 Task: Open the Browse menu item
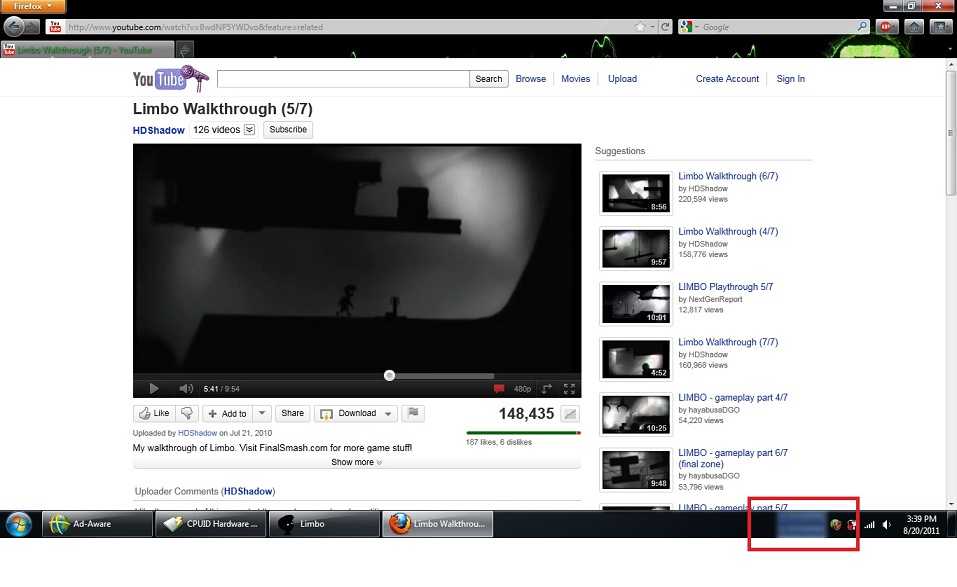(x=530, y=79)
